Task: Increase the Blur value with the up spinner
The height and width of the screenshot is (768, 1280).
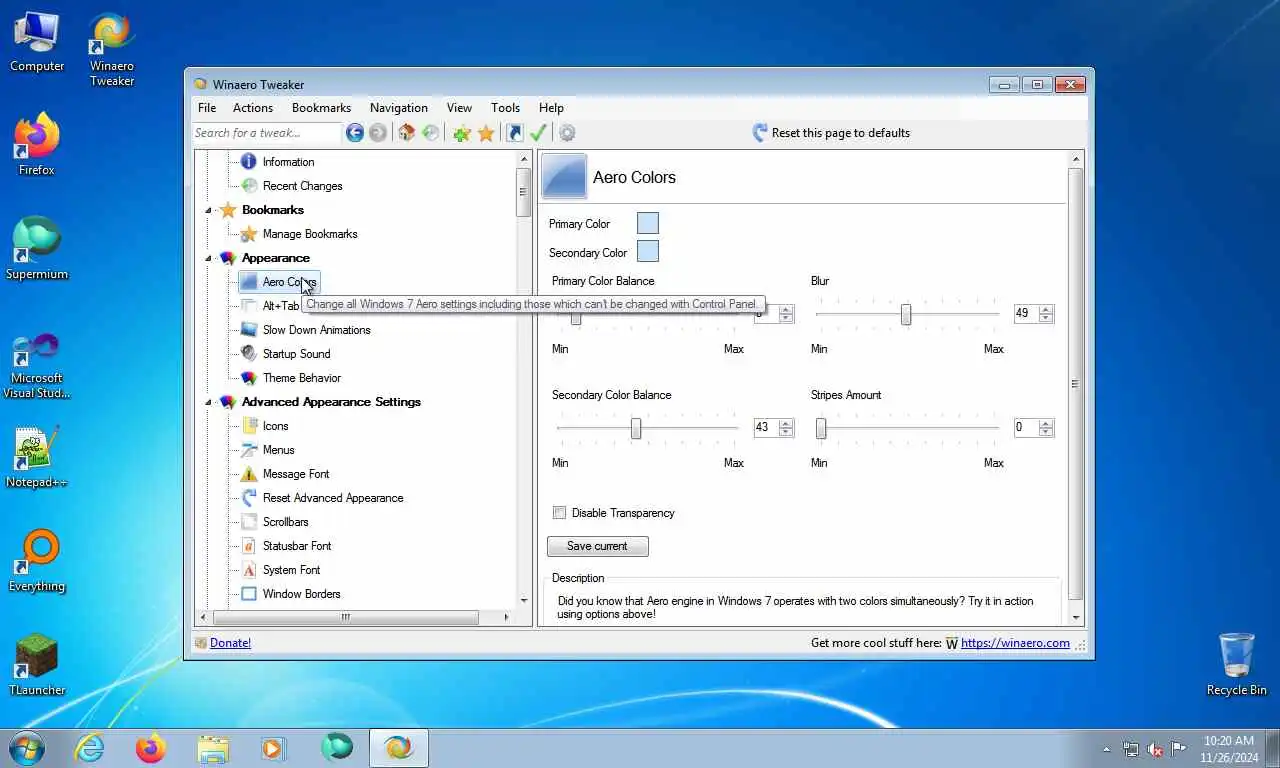Action: (x=1046, y=309)
